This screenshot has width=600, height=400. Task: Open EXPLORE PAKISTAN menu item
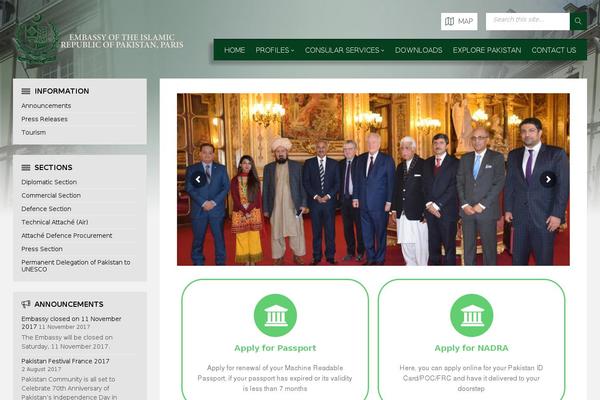pyautogui.click(x=487, y=50)
